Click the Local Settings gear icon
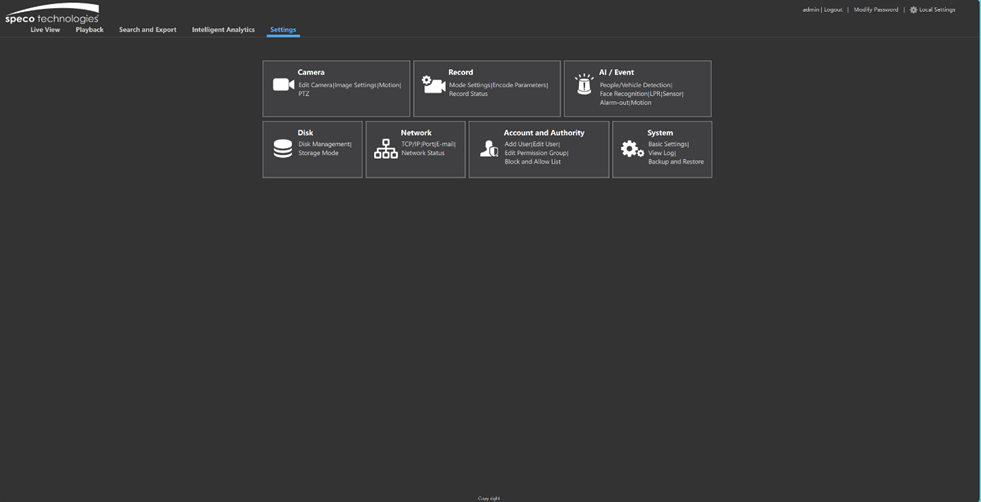 point(913,10)
